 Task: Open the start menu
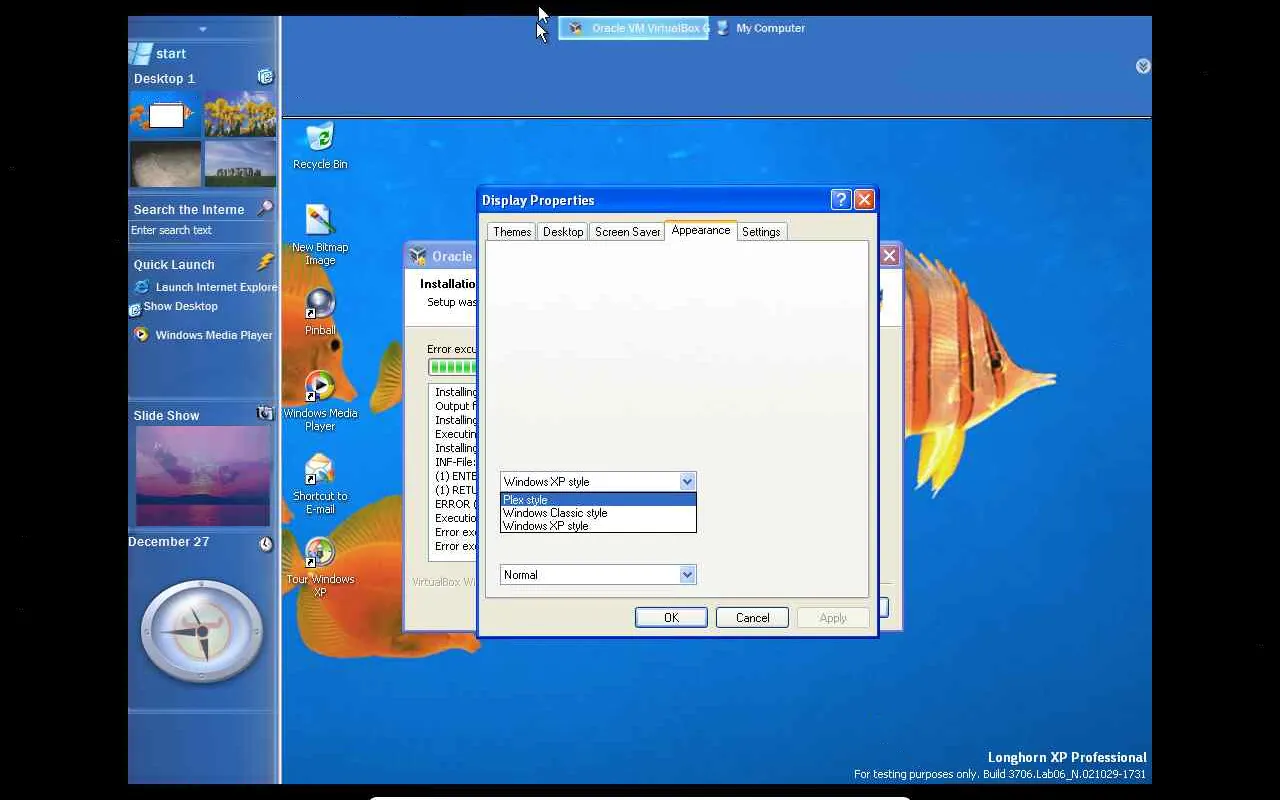click(x=159, y=54)
